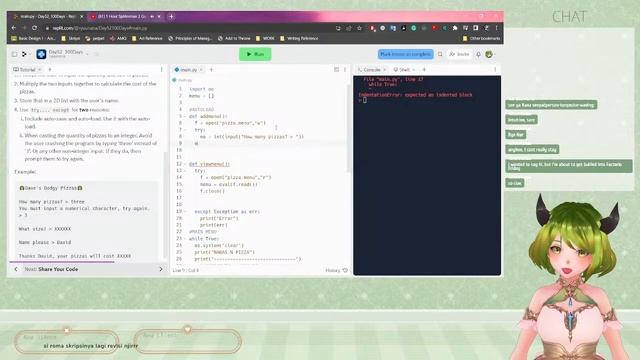Collapse the def addmenu fold arrow on line 5
Image resolution: width=640 pixels, height=360 pixels.
tap(185, 116)
